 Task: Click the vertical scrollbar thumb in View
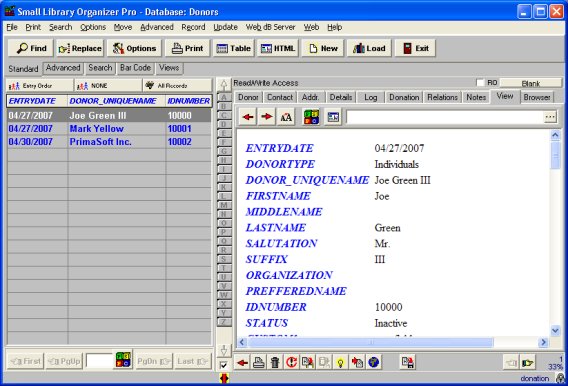[x=555, y=155]
